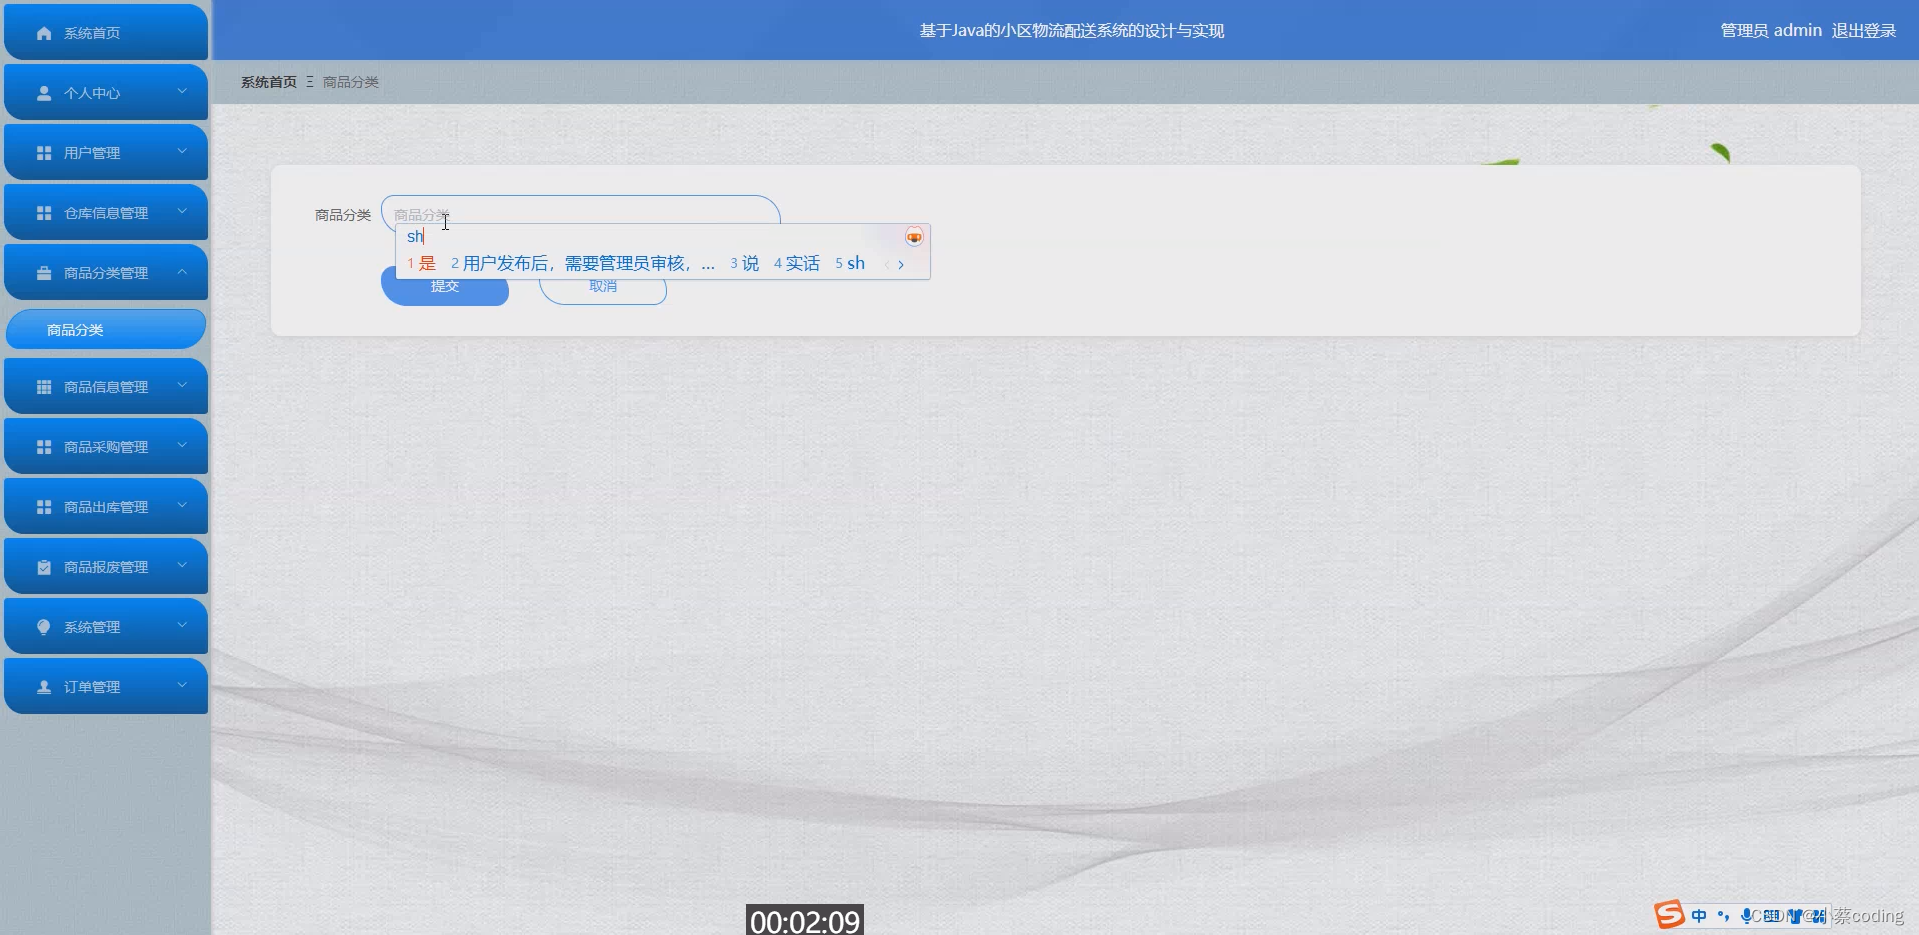Focus the 商品分类 input field
The width and height of the screenshot is (1919, 935).
580,214
